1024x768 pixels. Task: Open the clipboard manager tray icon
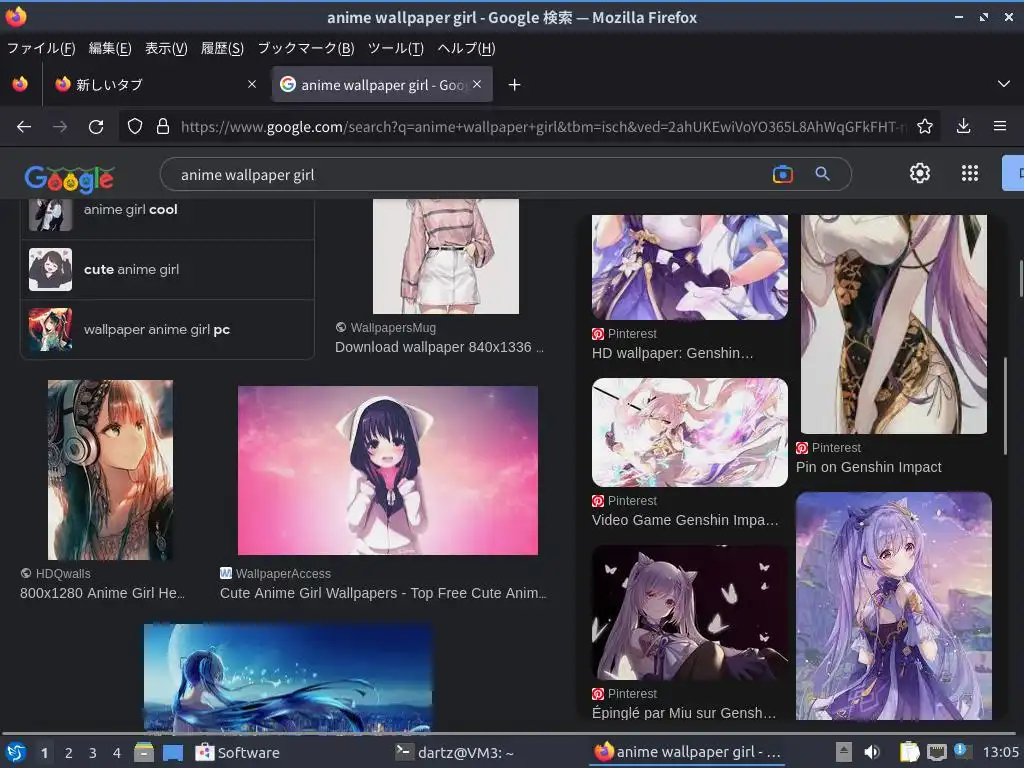(909, 752)
